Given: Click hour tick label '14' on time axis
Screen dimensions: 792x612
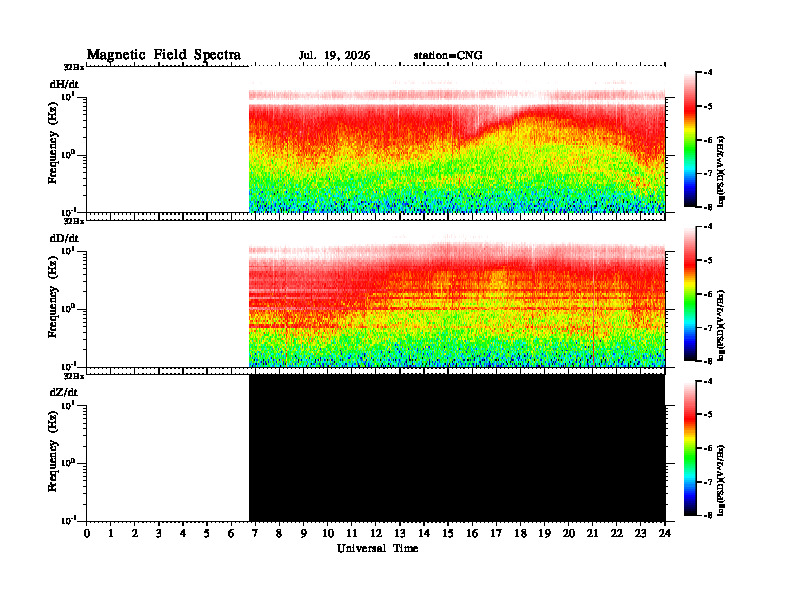Looking at the screenshot, I should point(424,534).
